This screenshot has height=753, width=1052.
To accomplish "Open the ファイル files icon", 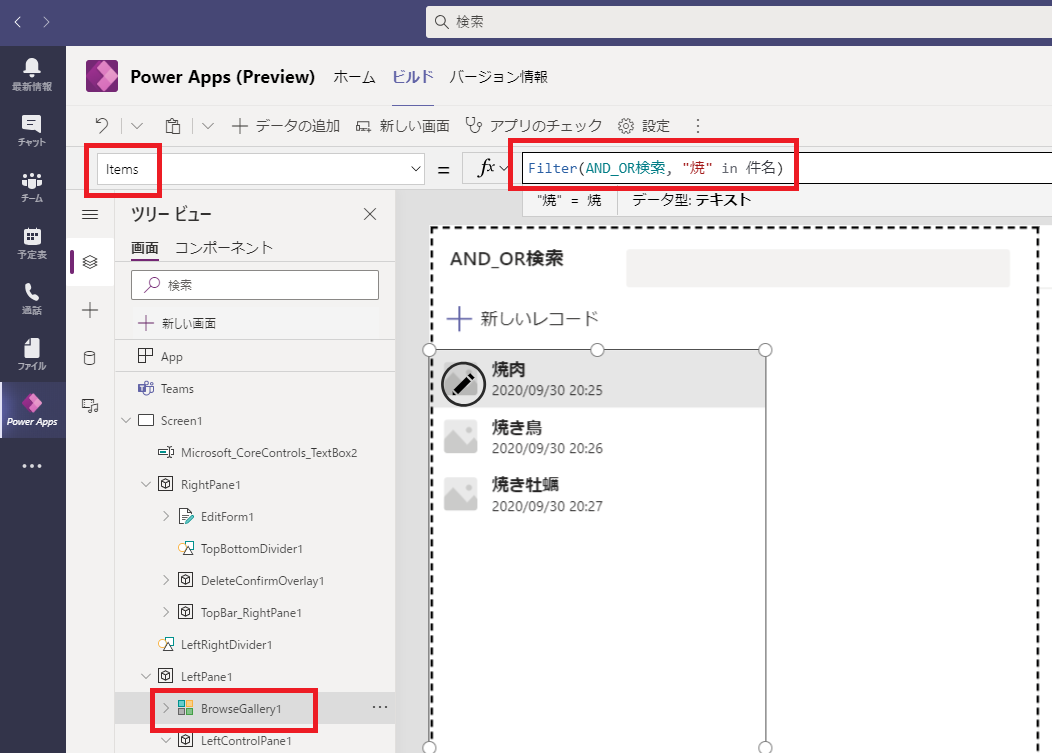I will 32,354.
